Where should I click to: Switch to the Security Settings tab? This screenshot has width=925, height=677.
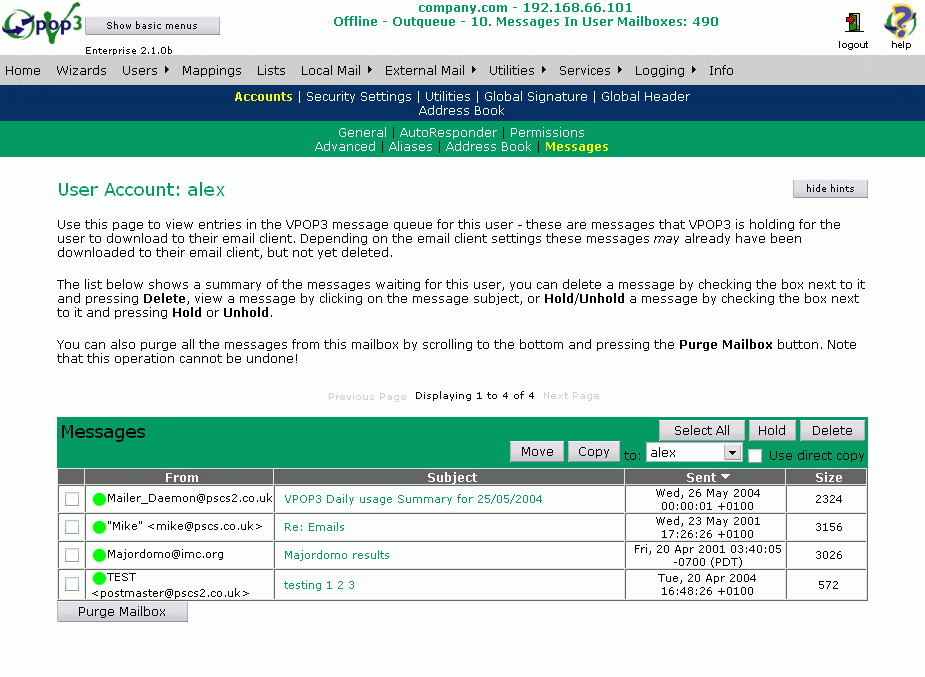pos(359,96)
